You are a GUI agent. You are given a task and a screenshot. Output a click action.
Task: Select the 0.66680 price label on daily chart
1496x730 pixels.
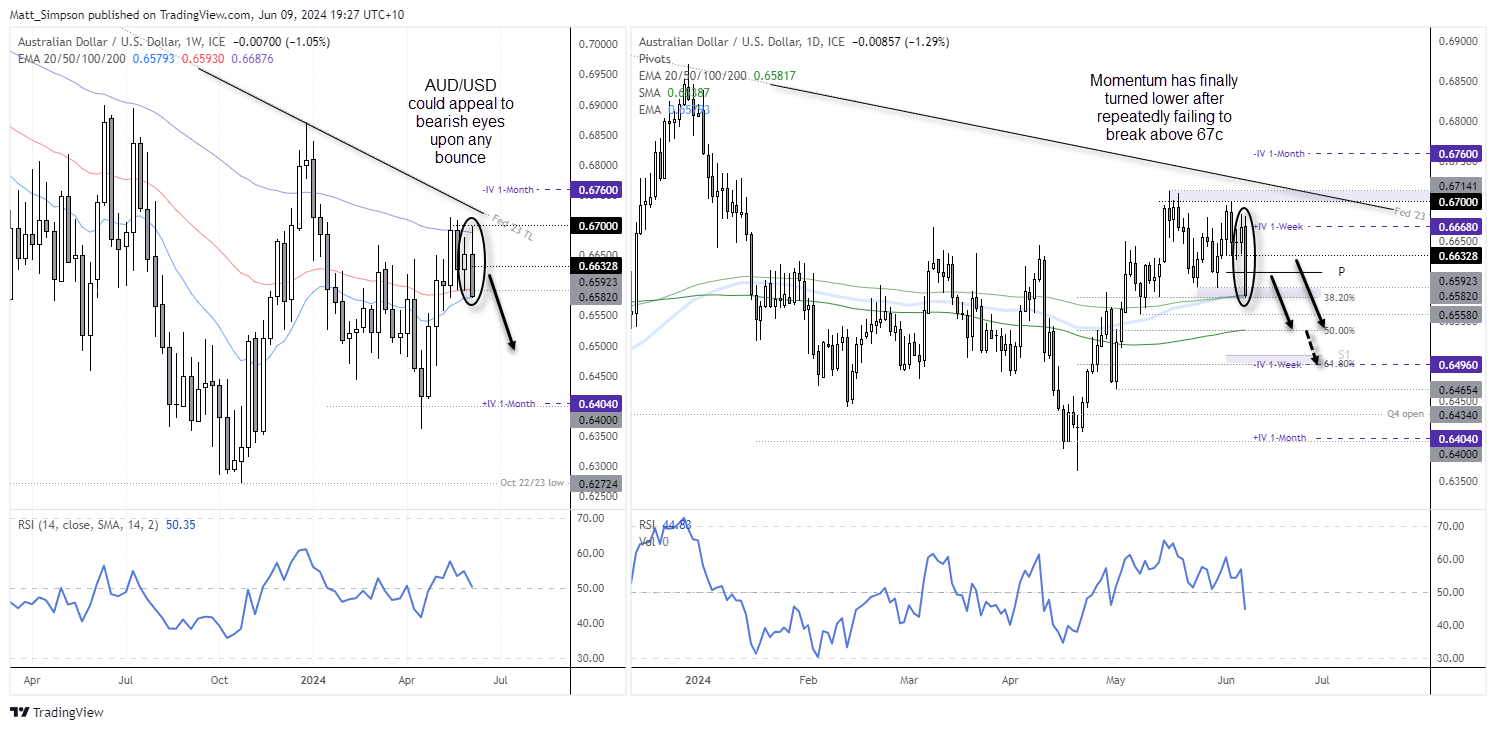1456,227
